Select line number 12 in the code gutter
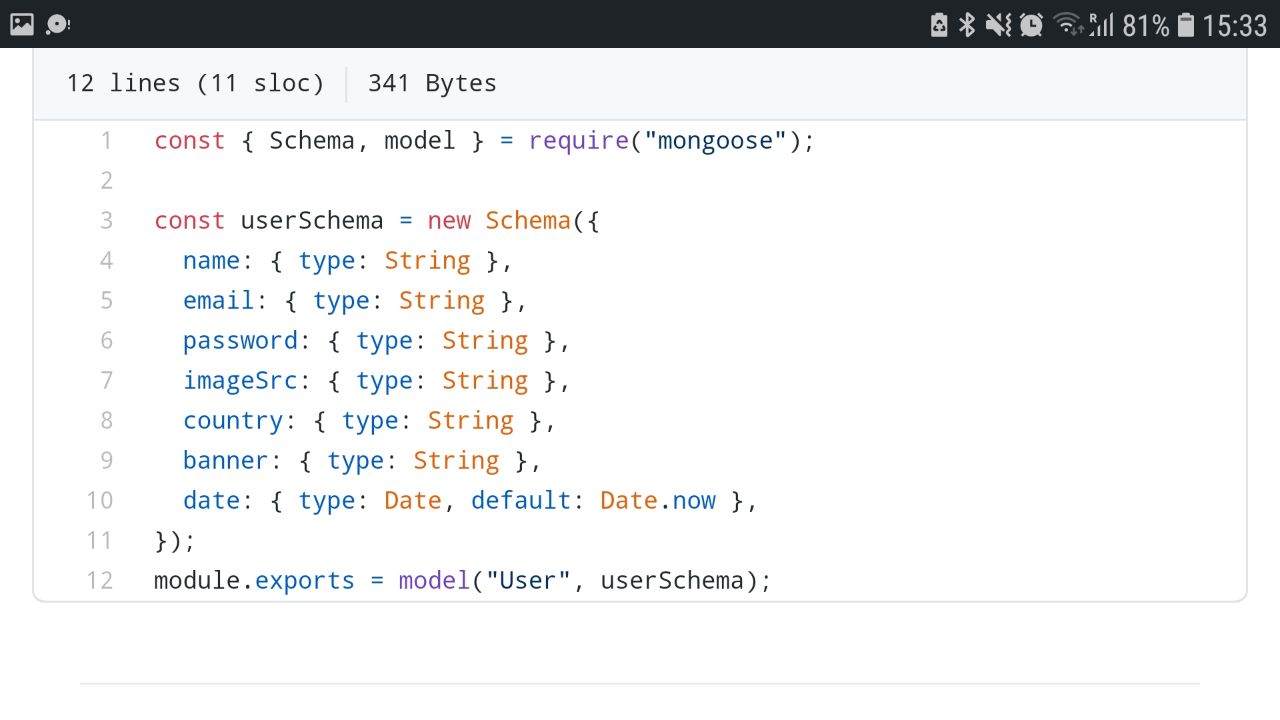Viewport: 1280px width, 720px height. pos(100,581)
